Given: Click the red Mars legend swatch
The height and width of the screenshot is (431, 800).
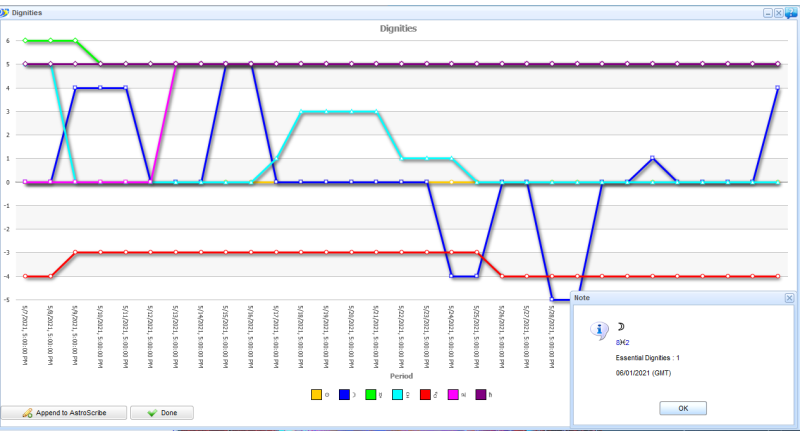Looking at the screenshot, I should [x=426, y=394].
